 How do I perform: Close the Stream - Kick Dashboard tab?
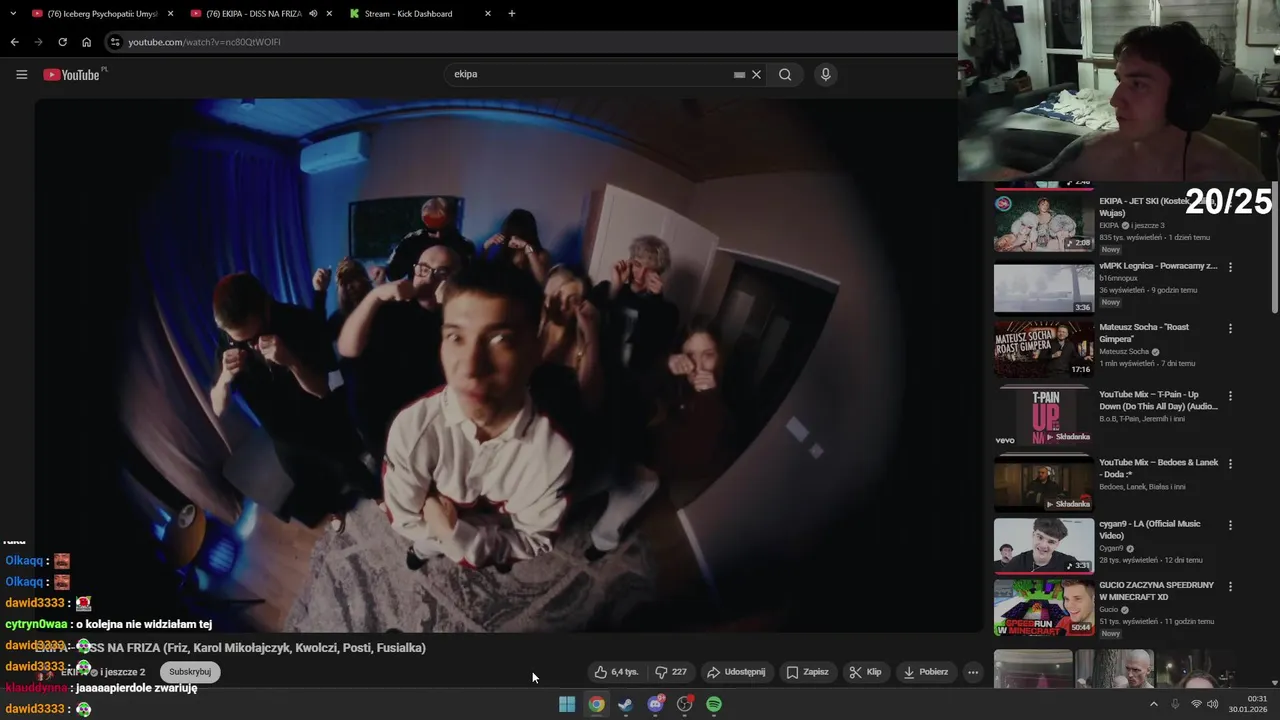click(487, 14)
